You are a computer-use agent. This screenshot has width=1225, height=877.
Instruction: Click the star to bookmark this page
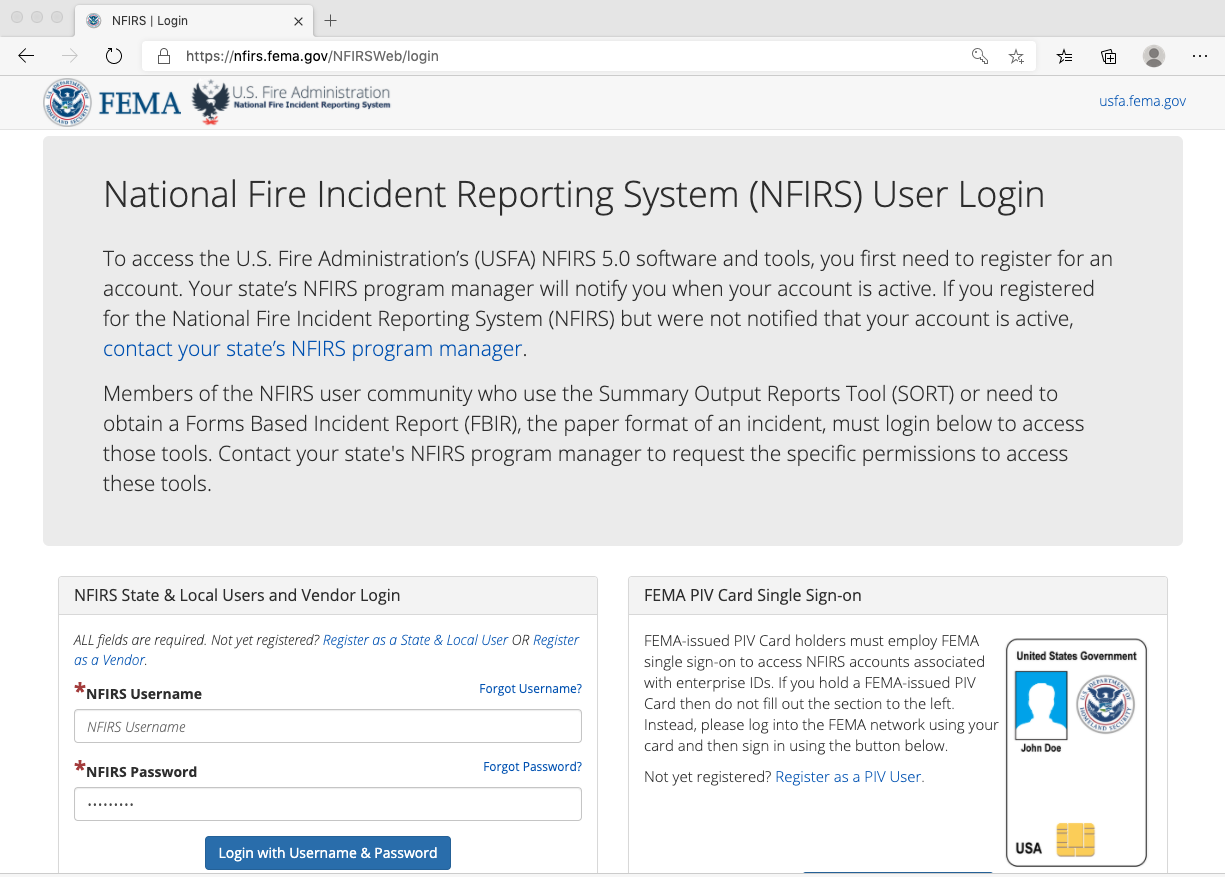[x=1016, y=57]
